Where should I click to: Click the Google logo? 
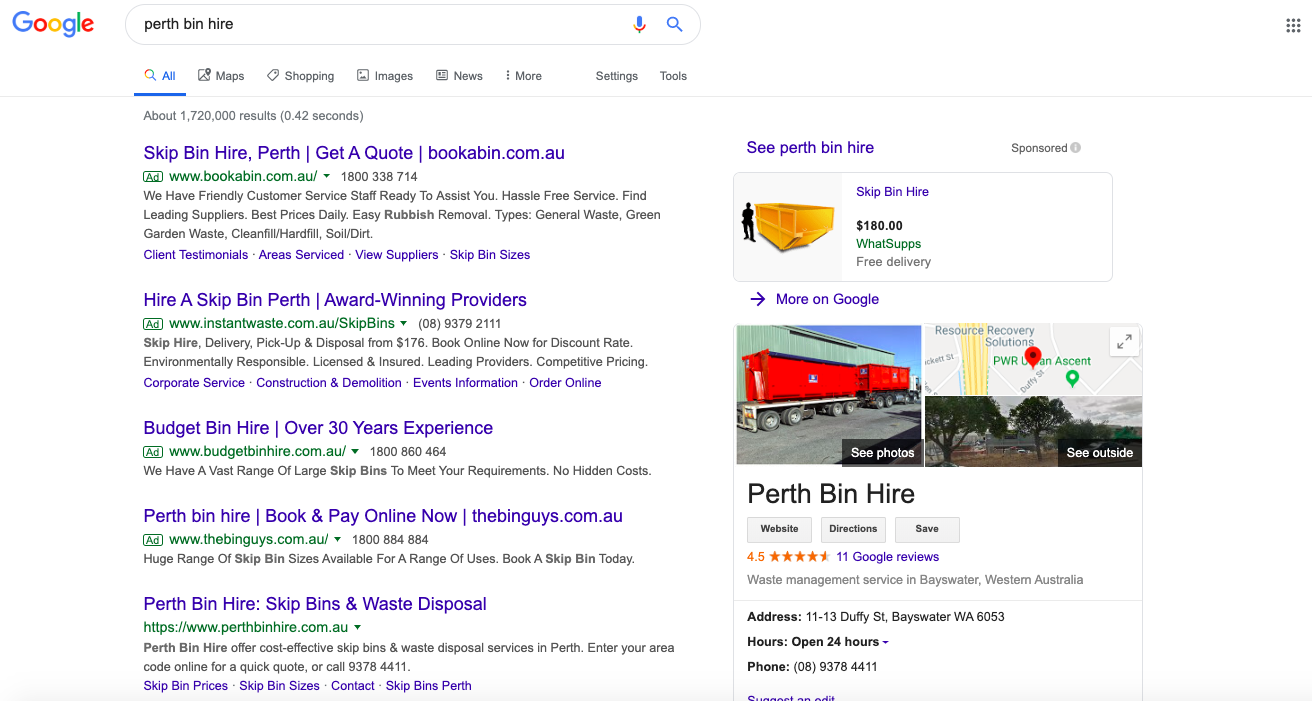click(x=52, y=25)
